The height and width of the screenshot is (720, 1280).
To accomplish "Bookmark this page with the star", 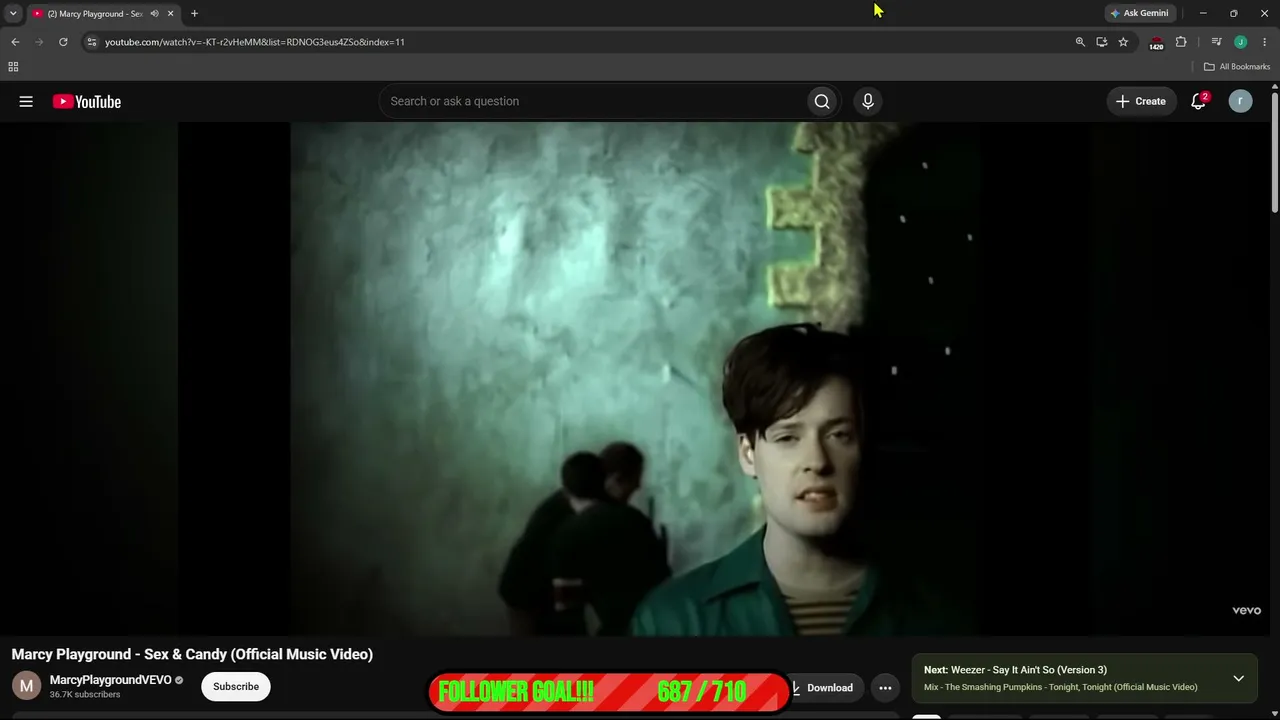I will (1123, 42).
